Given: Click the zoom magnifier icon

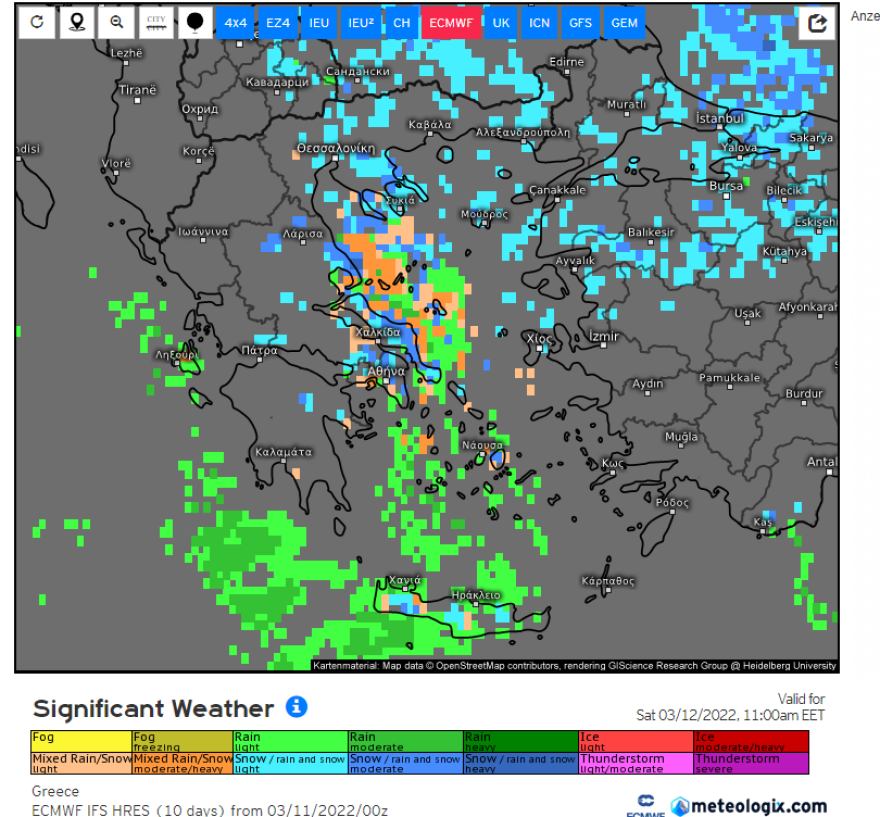Looking at the screenshot, I should 117,23.
